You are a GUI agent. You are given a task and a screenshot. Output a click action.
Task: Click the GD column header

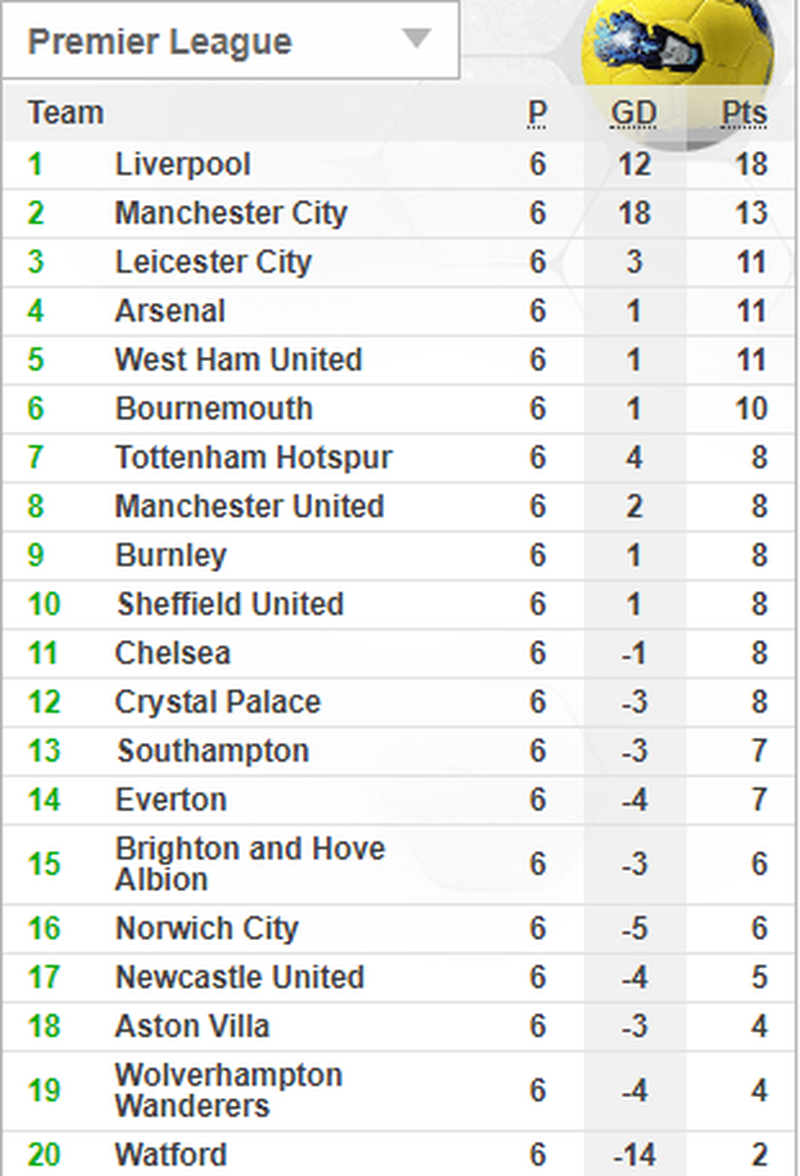click(x=634, y=114)
